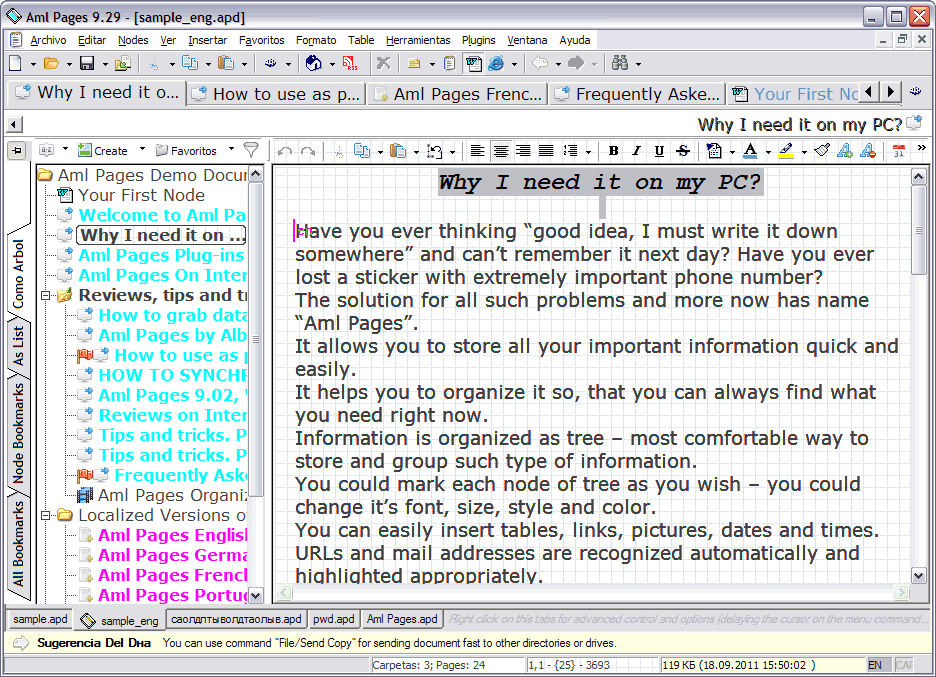This screenshot has height=677, width=936.
Task: Click the Open folder icon
Action: pos(51,63)
